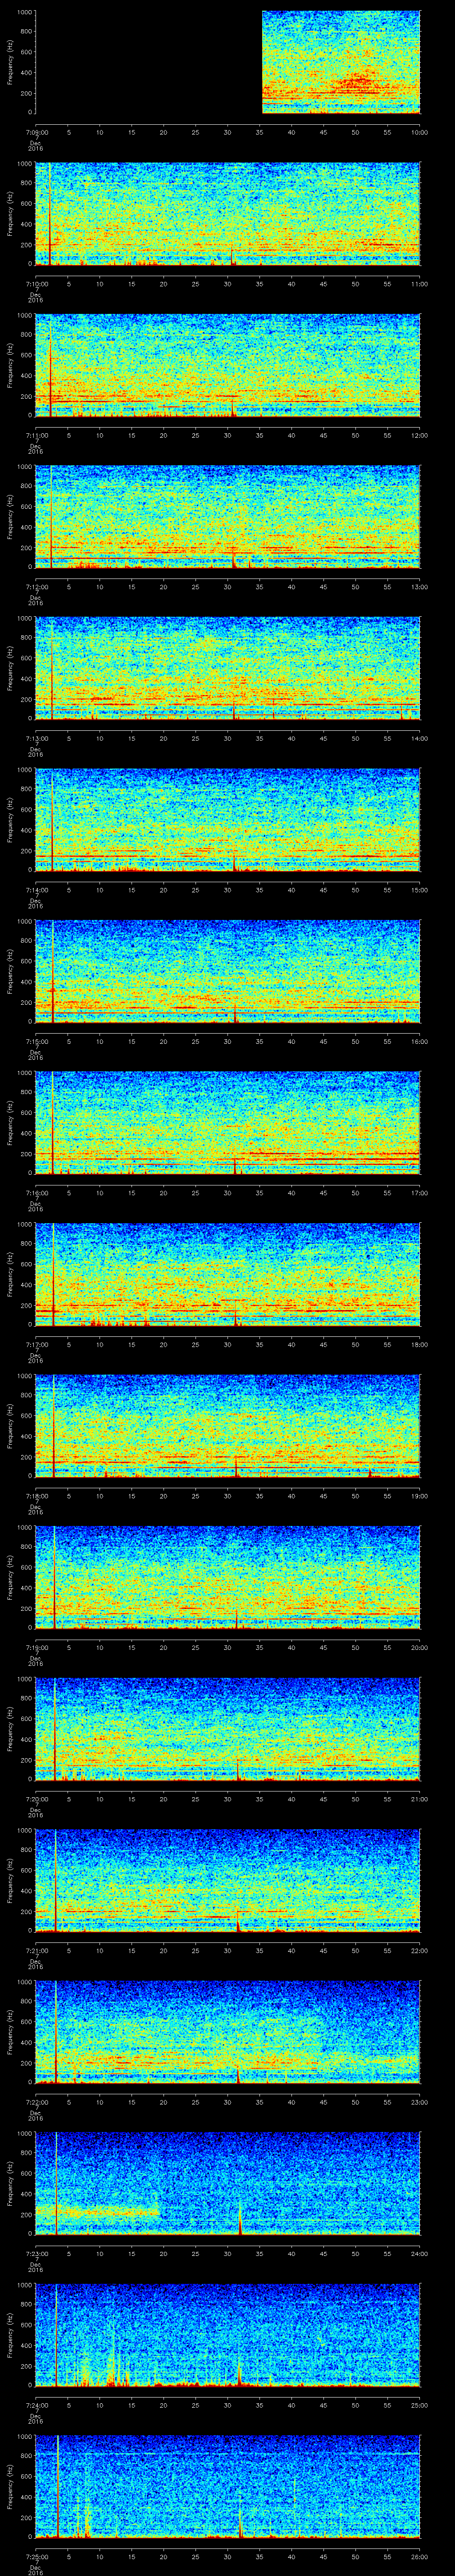Click the 7:25:00 start time label
The width and height of the screenshot is (455, 2576).
(x=36, y=2556)
